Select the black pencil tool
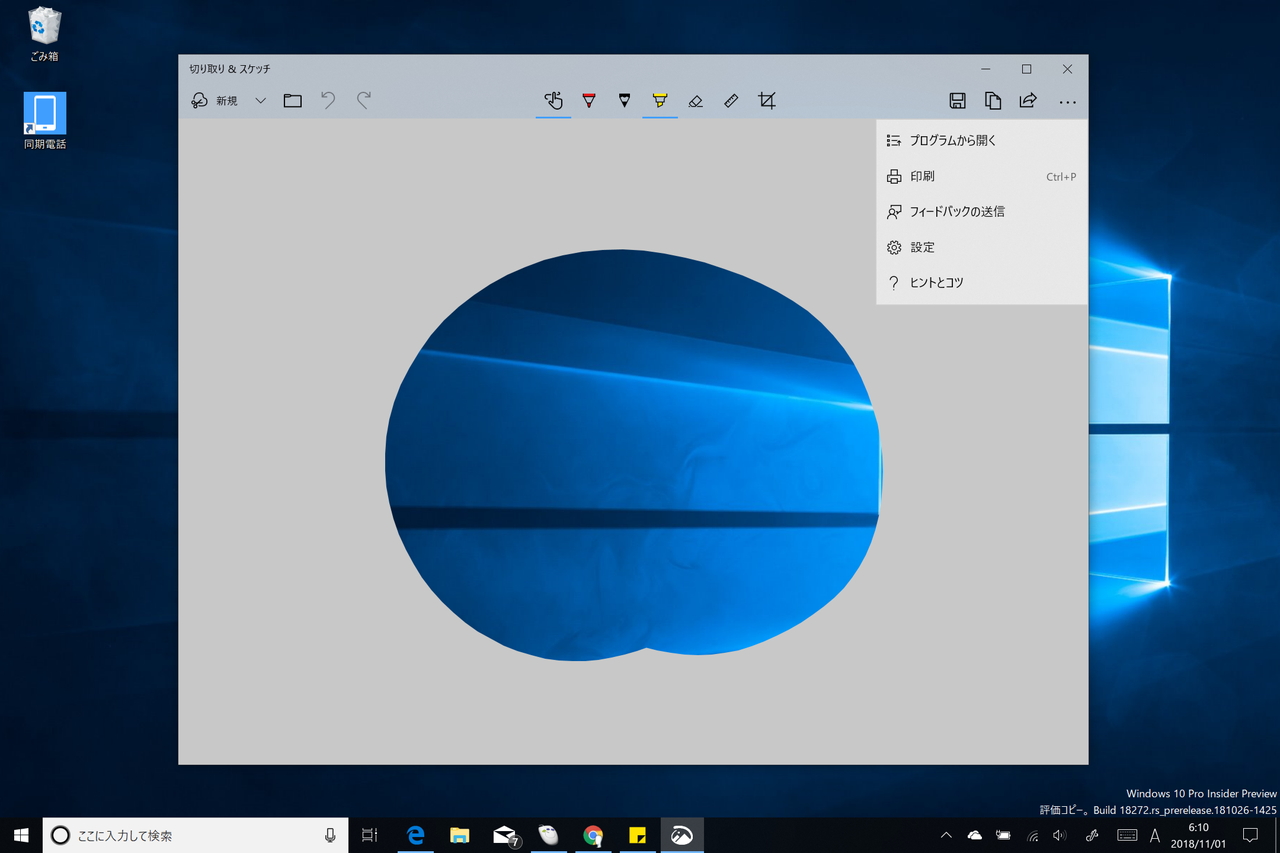 tap(625, 100)
